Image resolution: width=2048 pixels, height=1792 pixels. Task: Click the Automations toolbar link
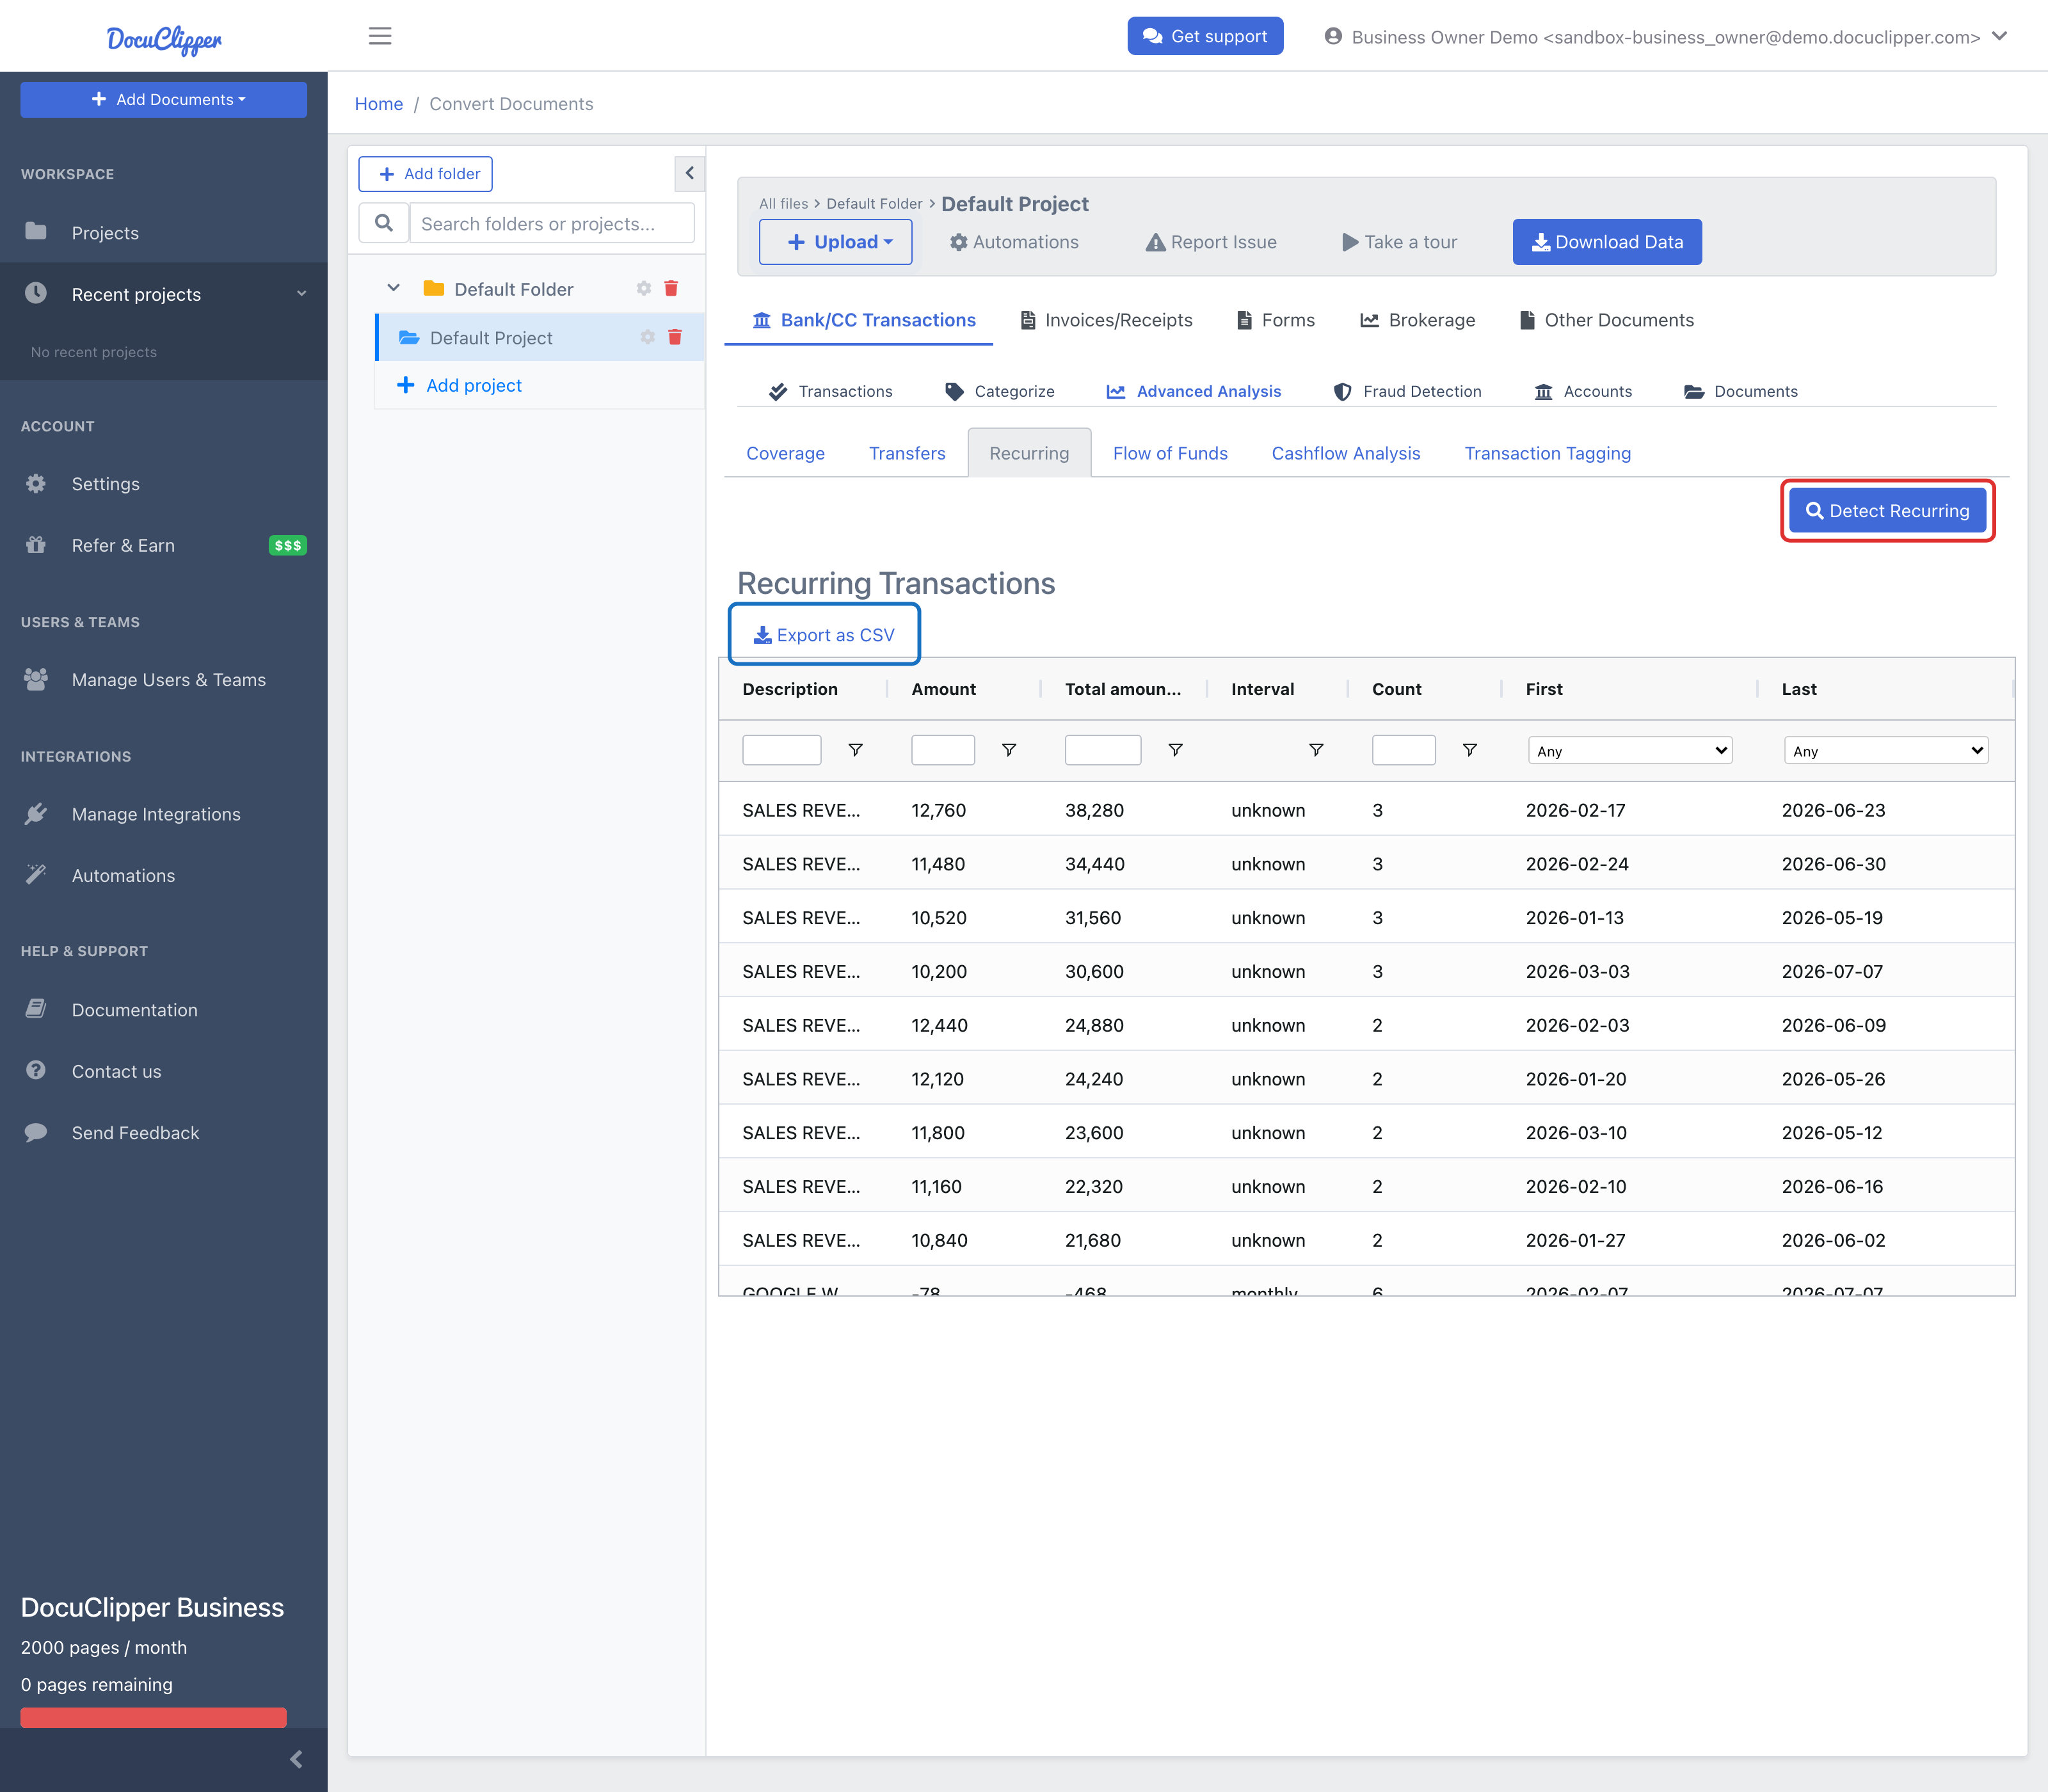coord(1014,242)
